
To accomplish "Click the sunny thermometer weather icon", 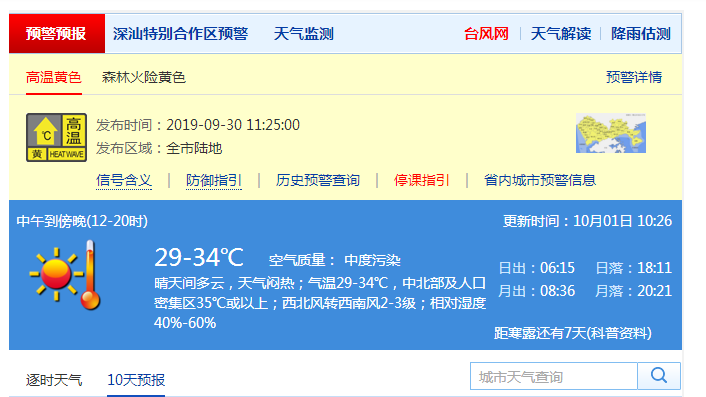I will [65, 275].
